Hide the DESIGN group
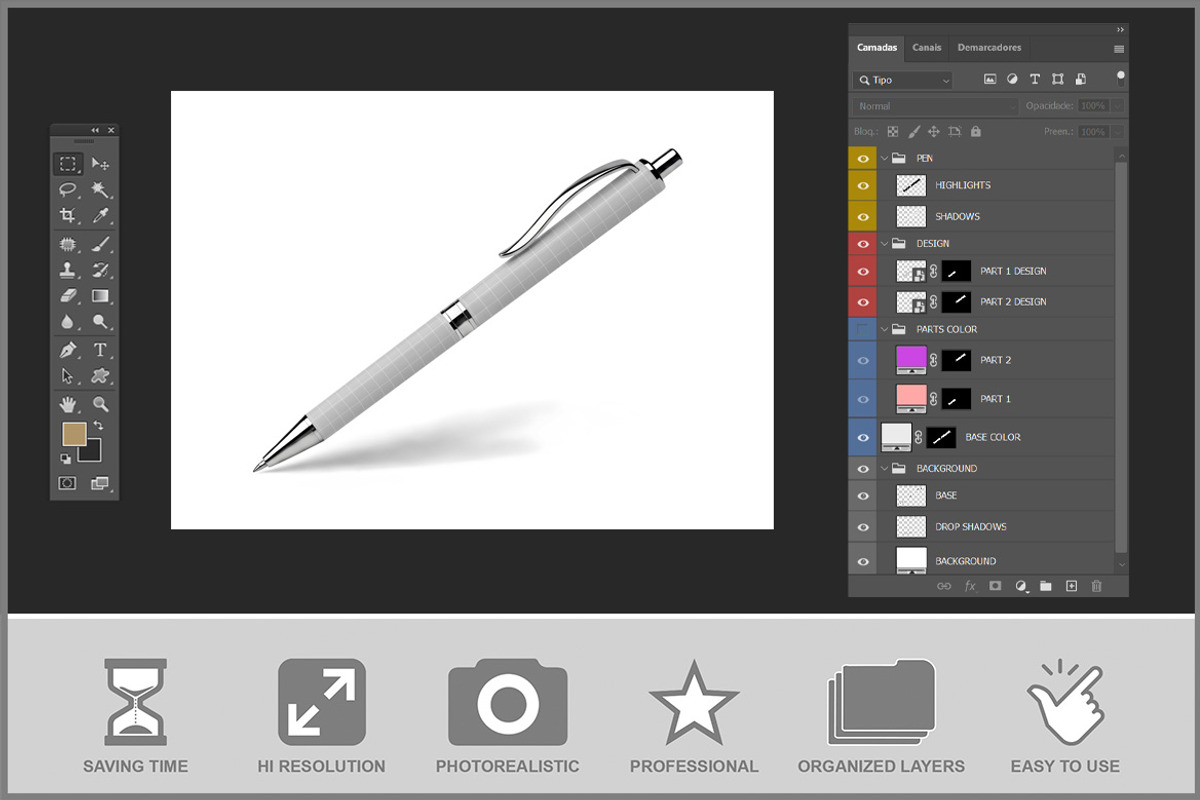Image resolution: width=1200 pixels, height=800 pixels. point(862,243)
